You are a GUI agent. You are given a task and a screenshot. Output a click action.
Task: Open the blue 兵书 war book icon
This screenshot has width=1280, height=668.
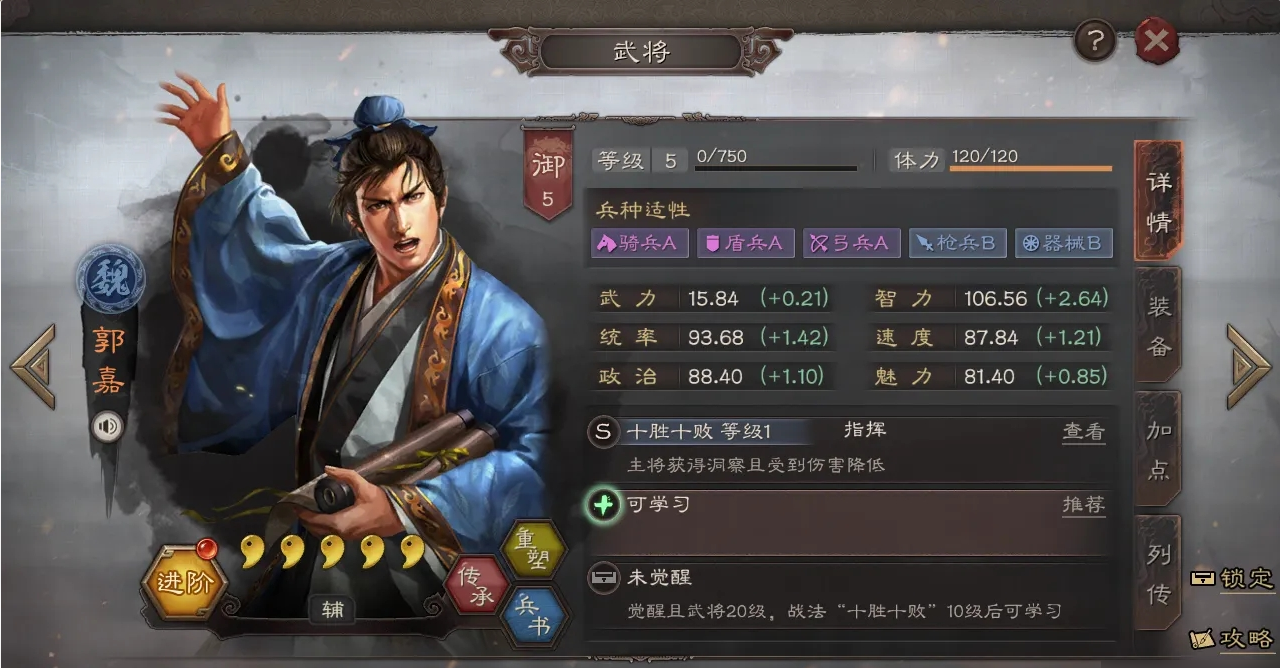532,616
